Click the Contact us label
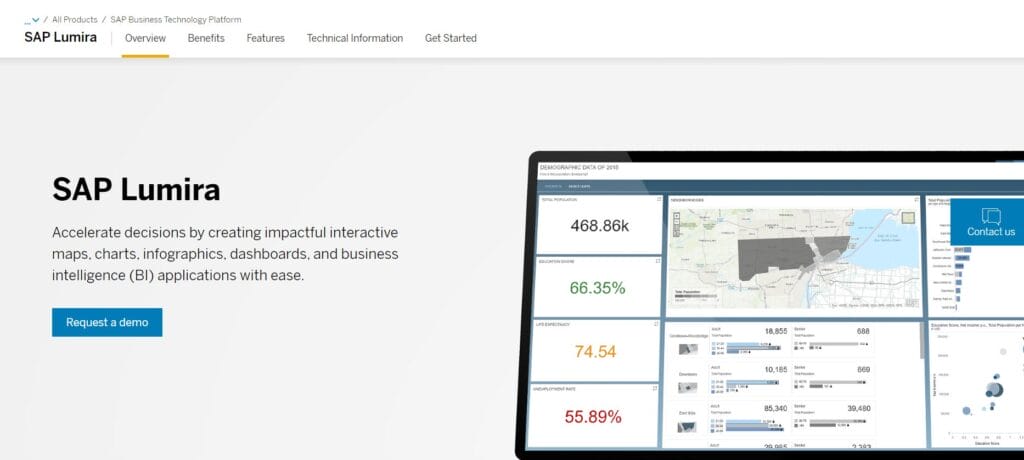This screenshot has width=1024, height=460. 991,232
